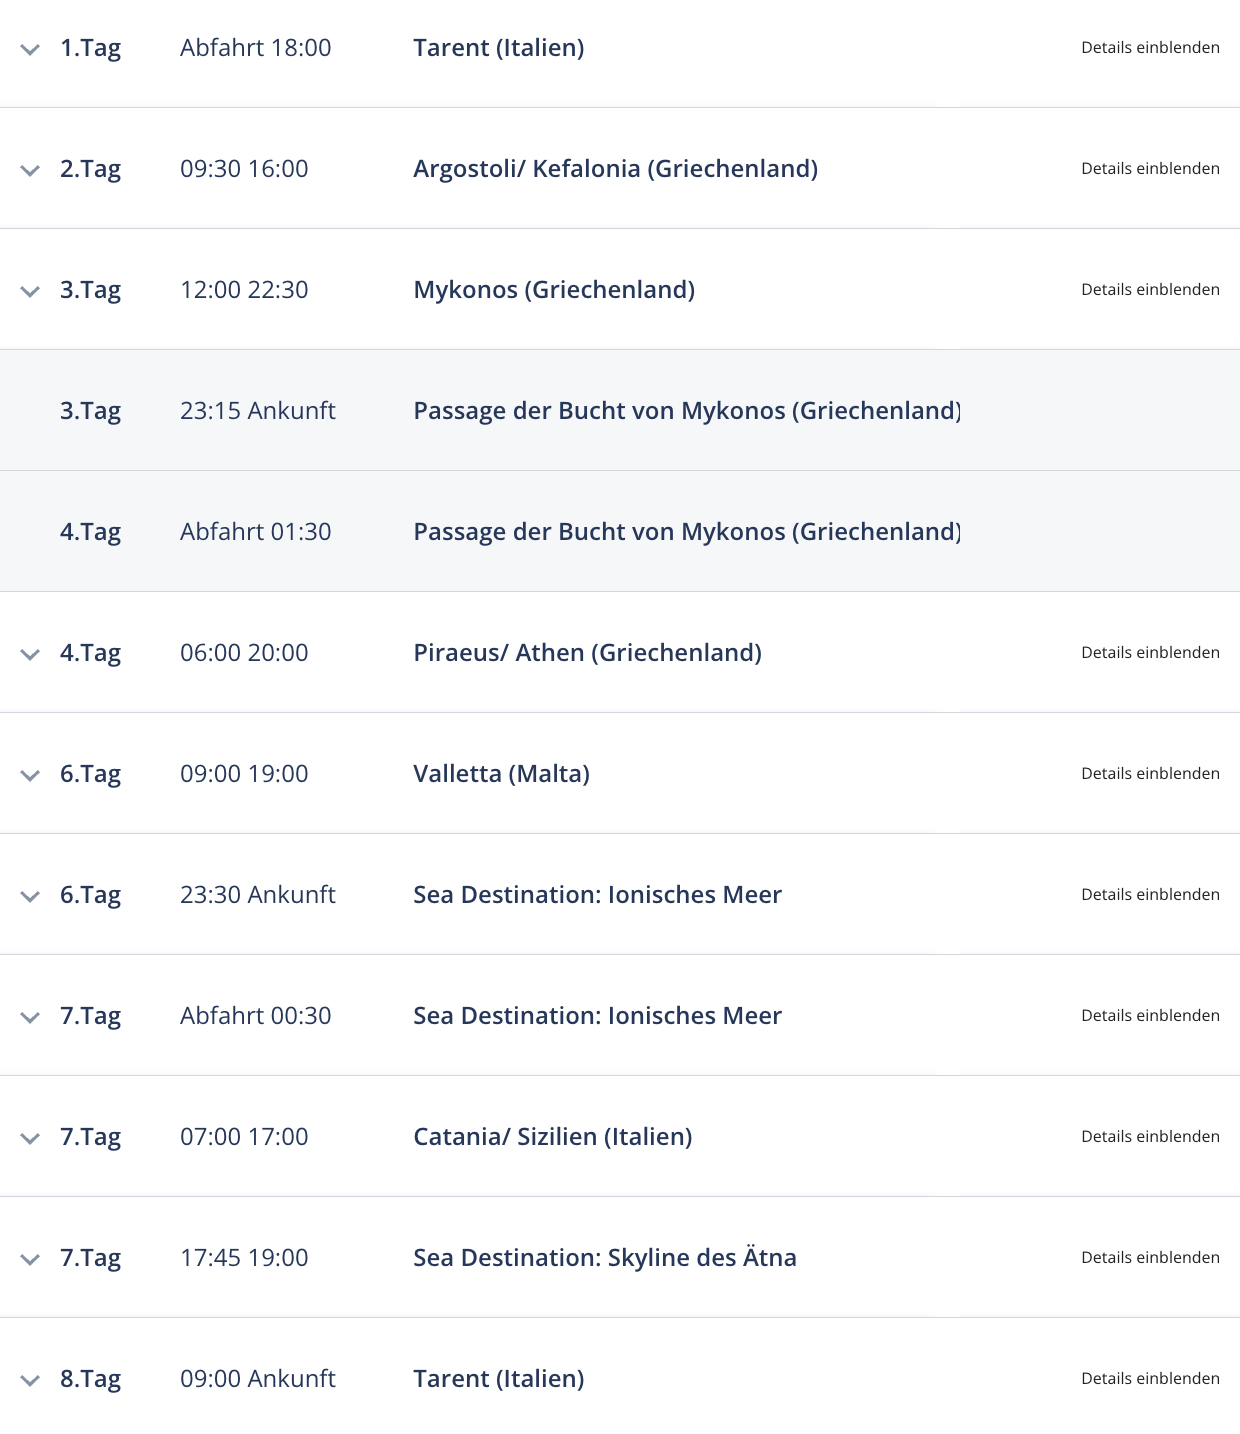Viewport: 1240px width, 1434px height.
Task: Open details for Sea Destination Skyline des Ätna
Action: pyautogui.click(x=1150, y=1257)
